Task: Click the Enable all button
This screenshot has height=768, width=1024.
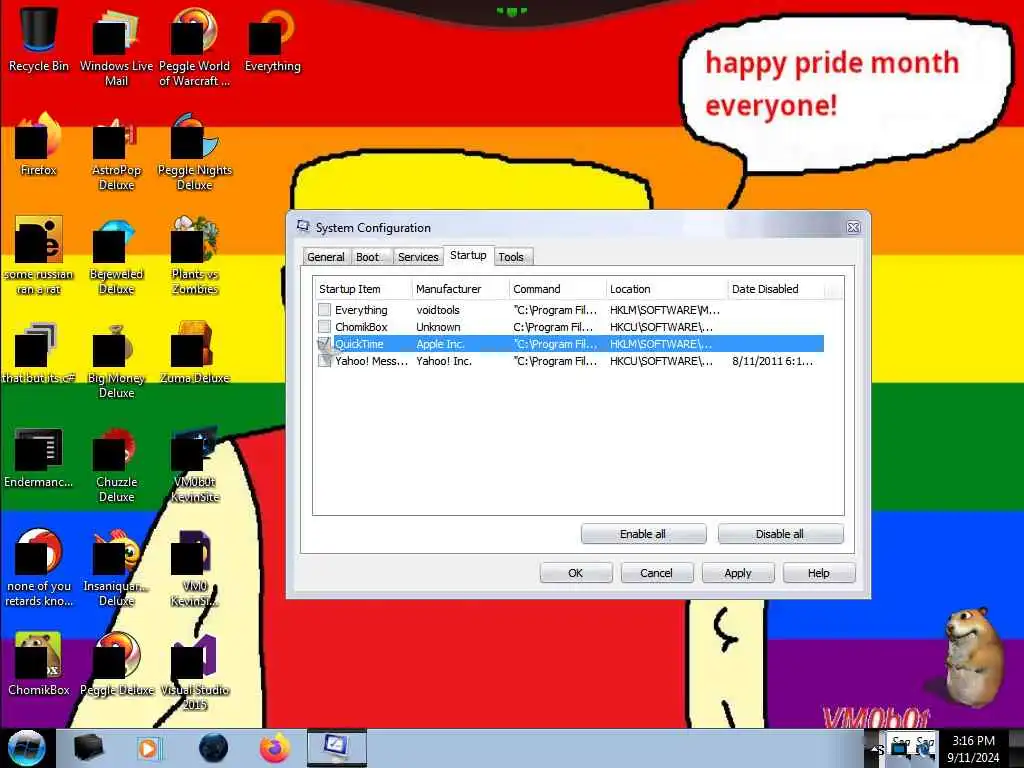Action: tap(643, 534)
